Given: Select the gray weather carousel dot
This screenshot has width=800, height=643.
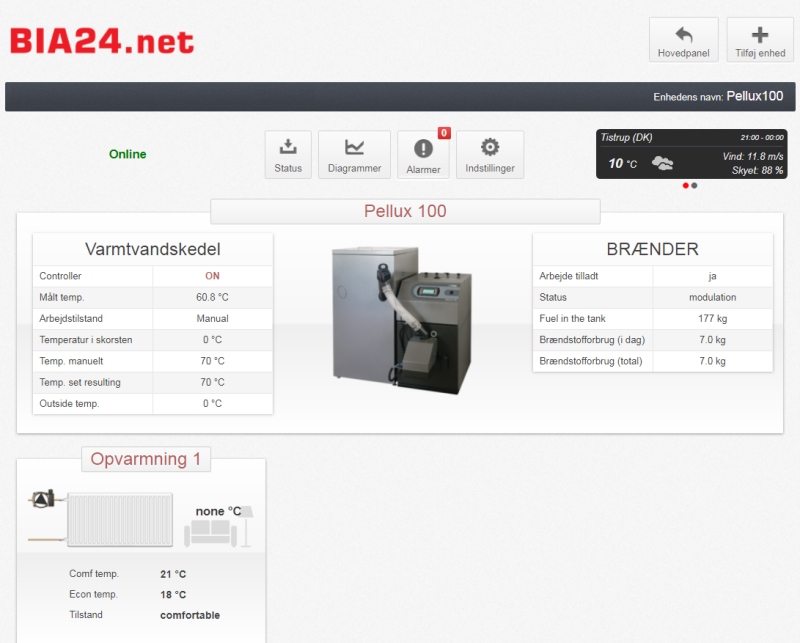Looking at the screenshot, I should pos(694,185).
